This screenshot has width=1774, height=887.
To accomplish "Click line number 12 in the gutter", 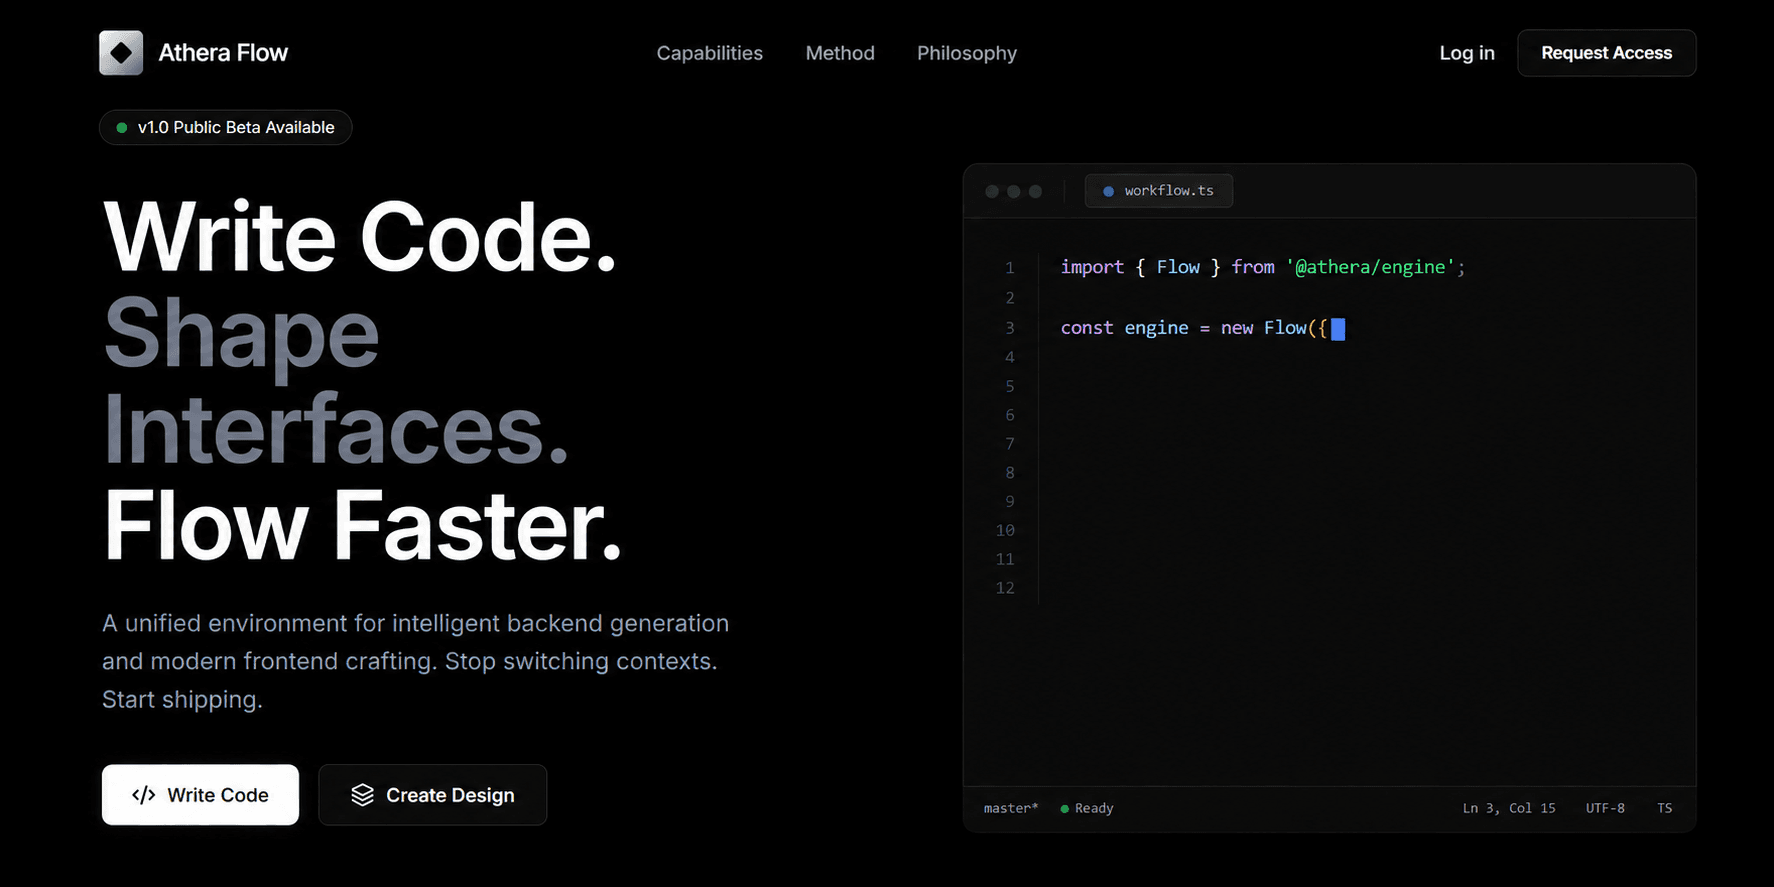I will coord(1005,588).
